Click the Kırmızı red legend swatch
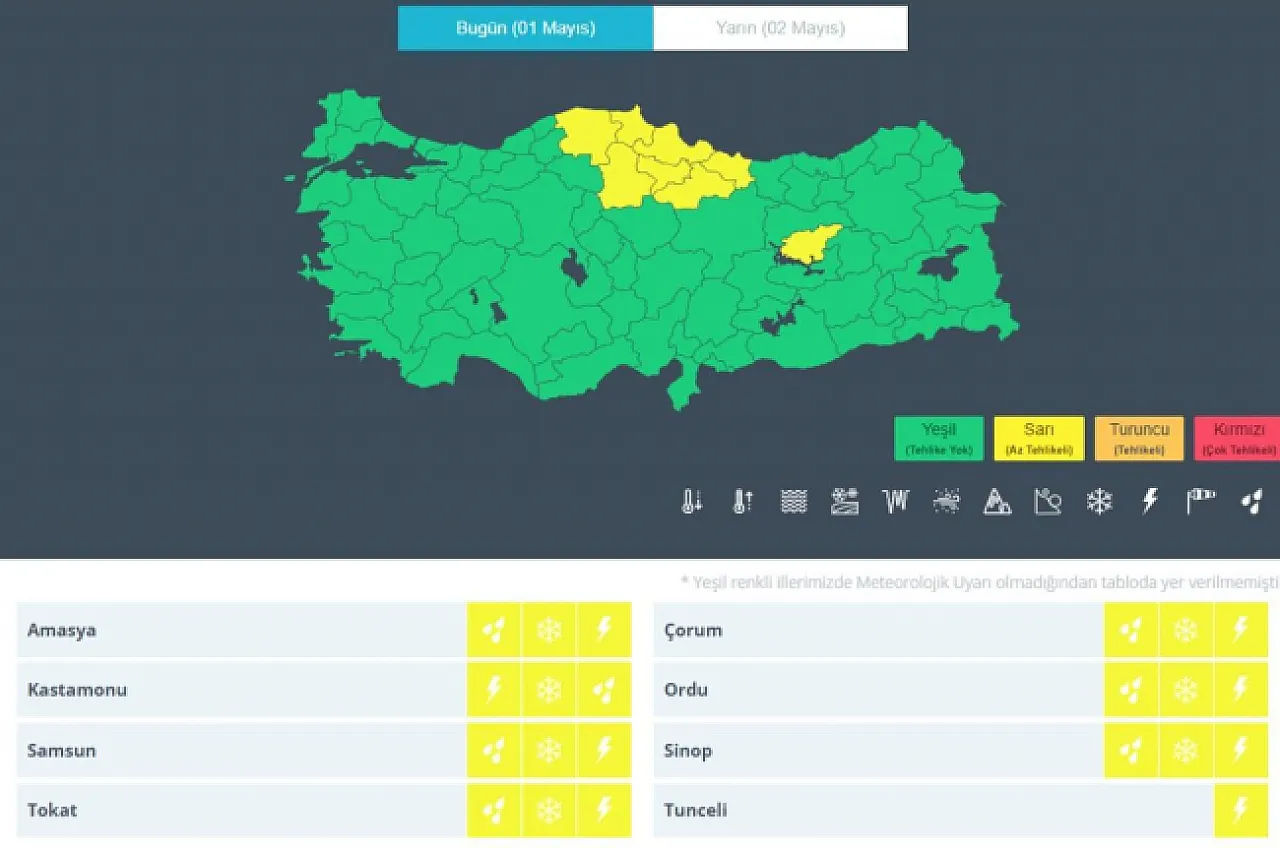The image size is (1280, 848). 1238,439
